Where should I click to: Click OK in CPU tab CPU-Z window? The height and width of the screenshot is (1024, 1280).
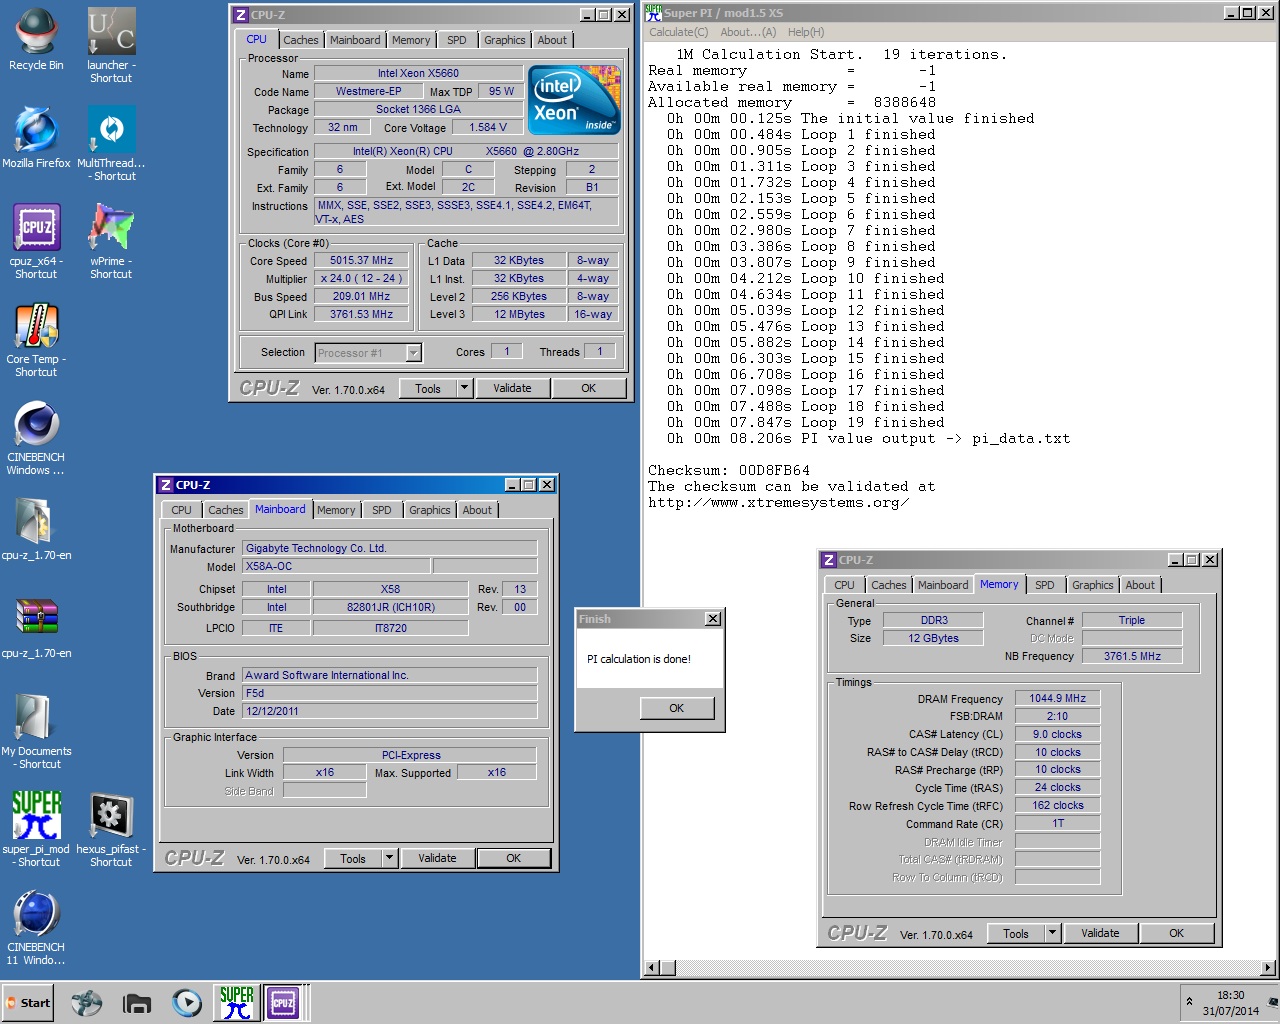589,388
